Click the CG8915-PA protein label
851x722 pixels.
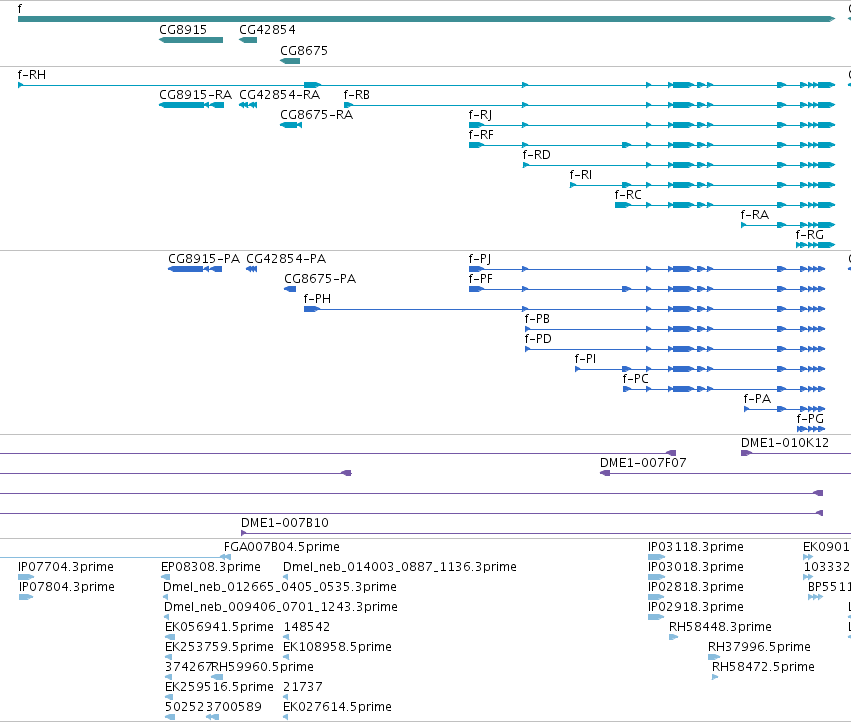click(x=204, y=259)
